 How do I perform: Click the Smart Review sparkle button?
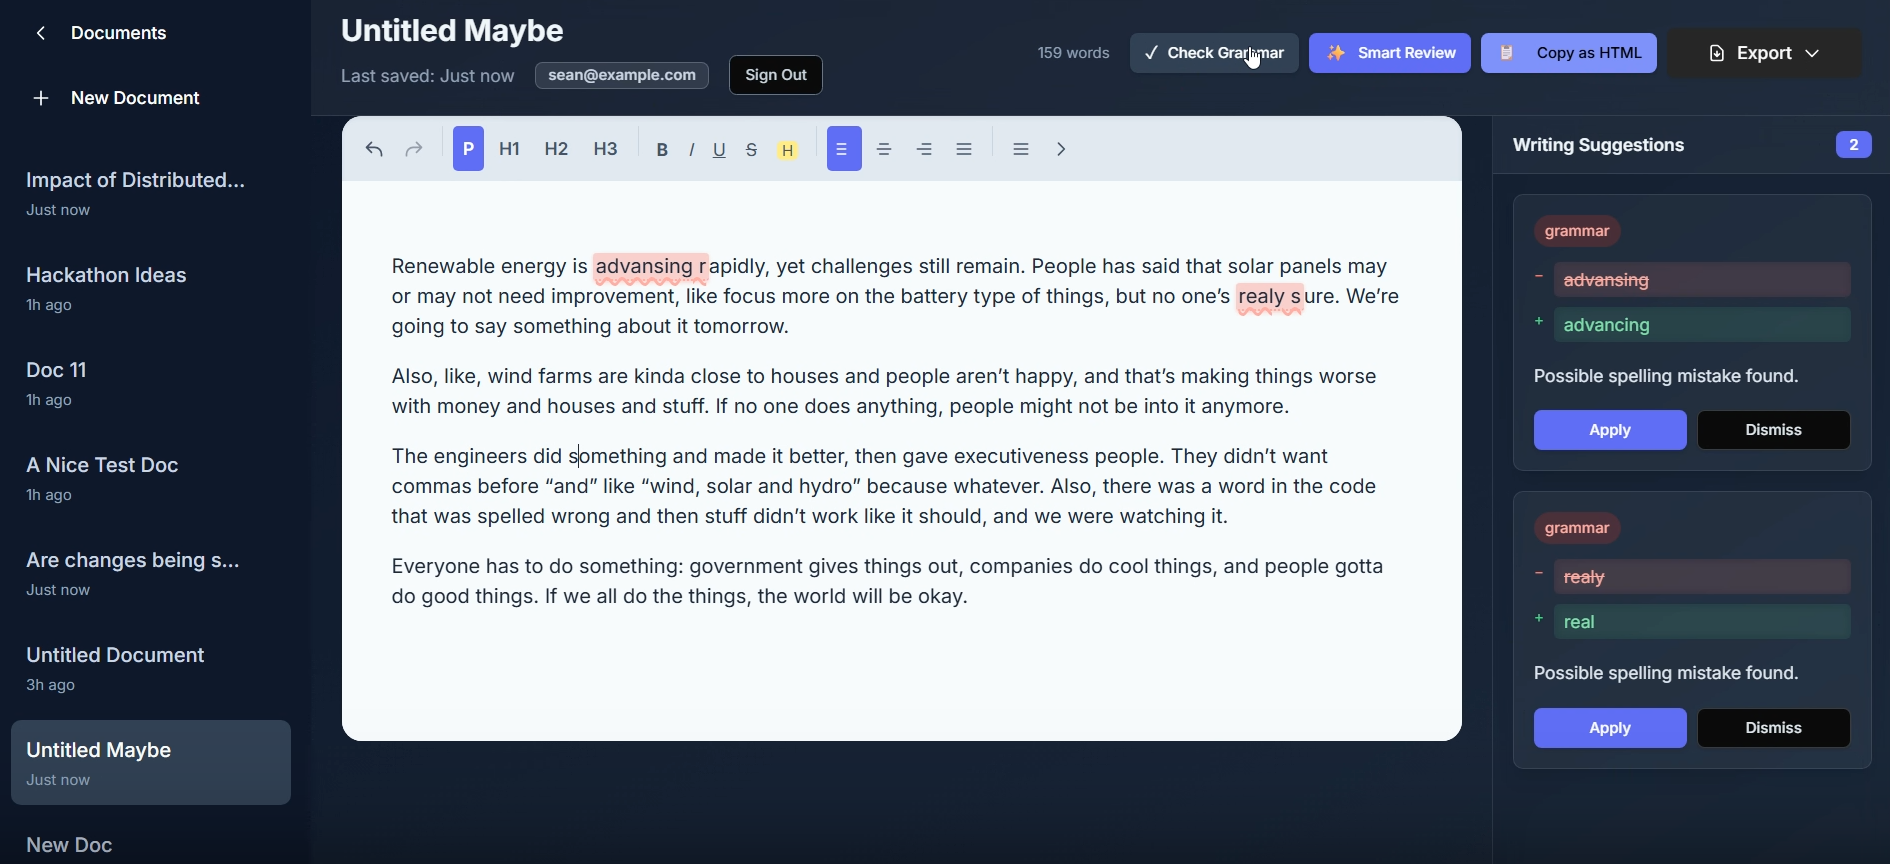[x=1389, y=53]
